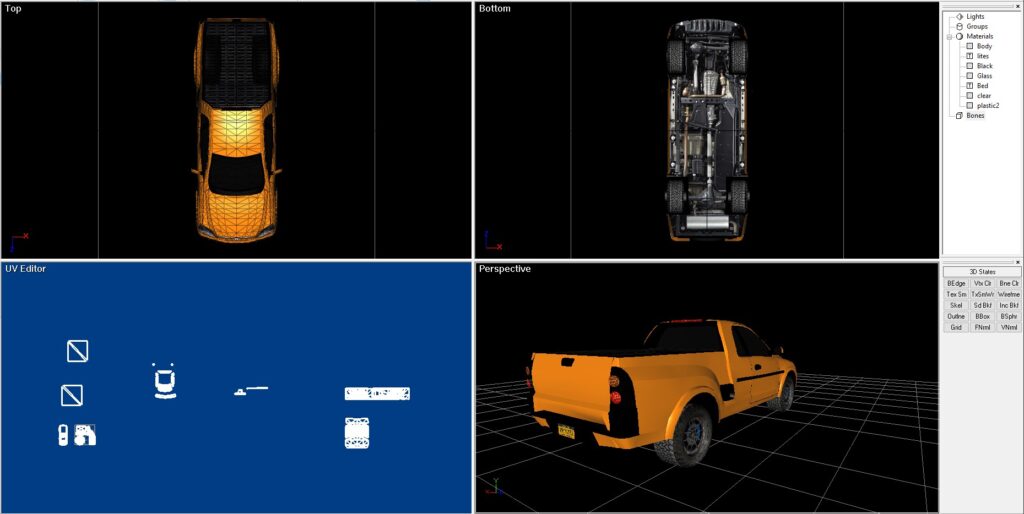Toggle the VNml vertex normals button

pos(1008,327)
